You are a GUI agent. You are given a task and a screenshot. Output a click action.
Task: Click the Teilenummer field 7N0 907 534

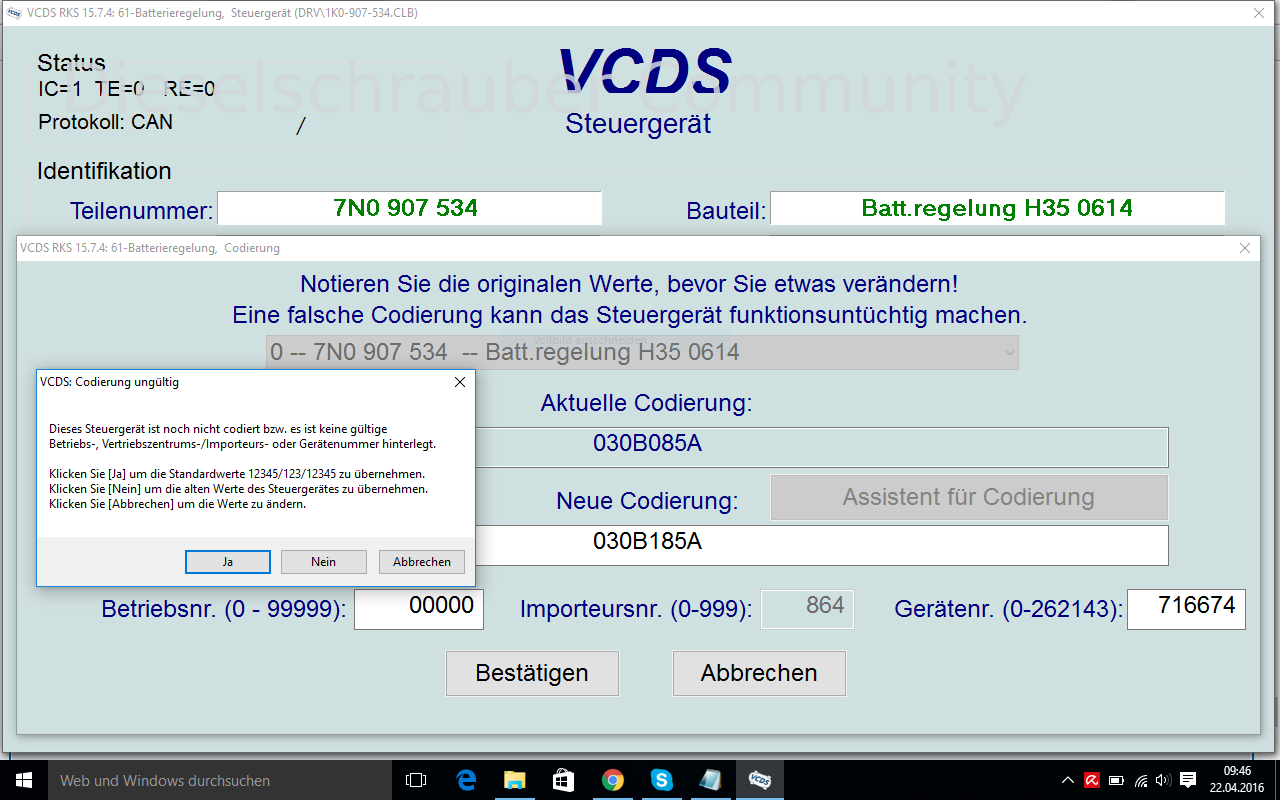(409, 208)
